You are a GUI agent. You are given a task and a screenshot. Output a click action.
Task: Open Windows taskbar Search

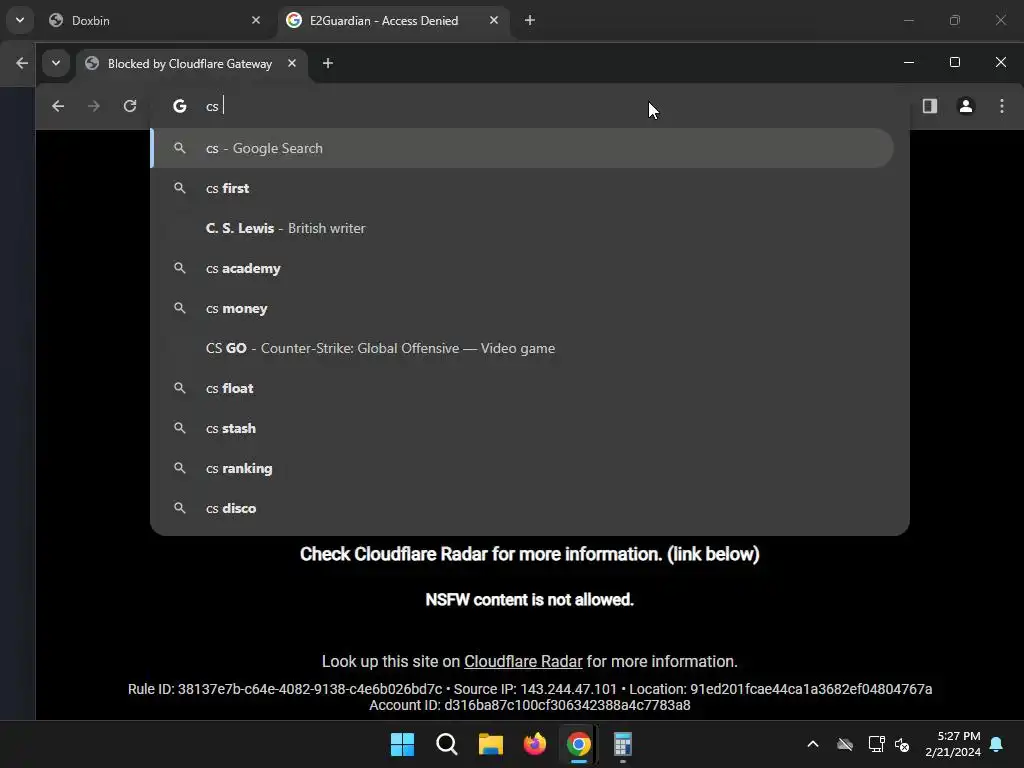[x=447, y=744]
